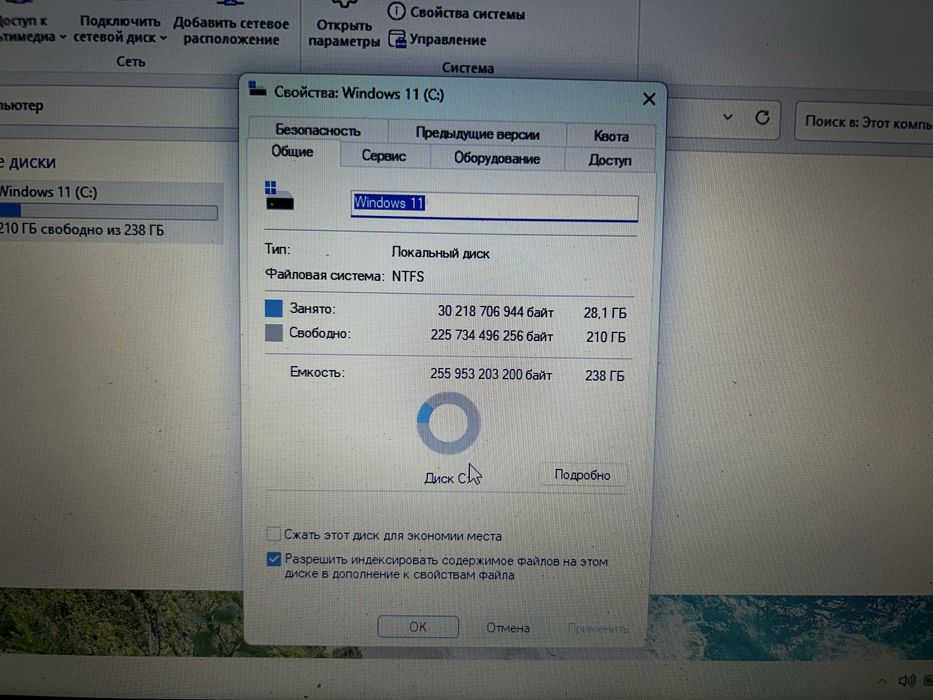This screenshot has height=700, width=933.
Task: Switch to the Безопасность tab
Action: [x=318, y=130]
